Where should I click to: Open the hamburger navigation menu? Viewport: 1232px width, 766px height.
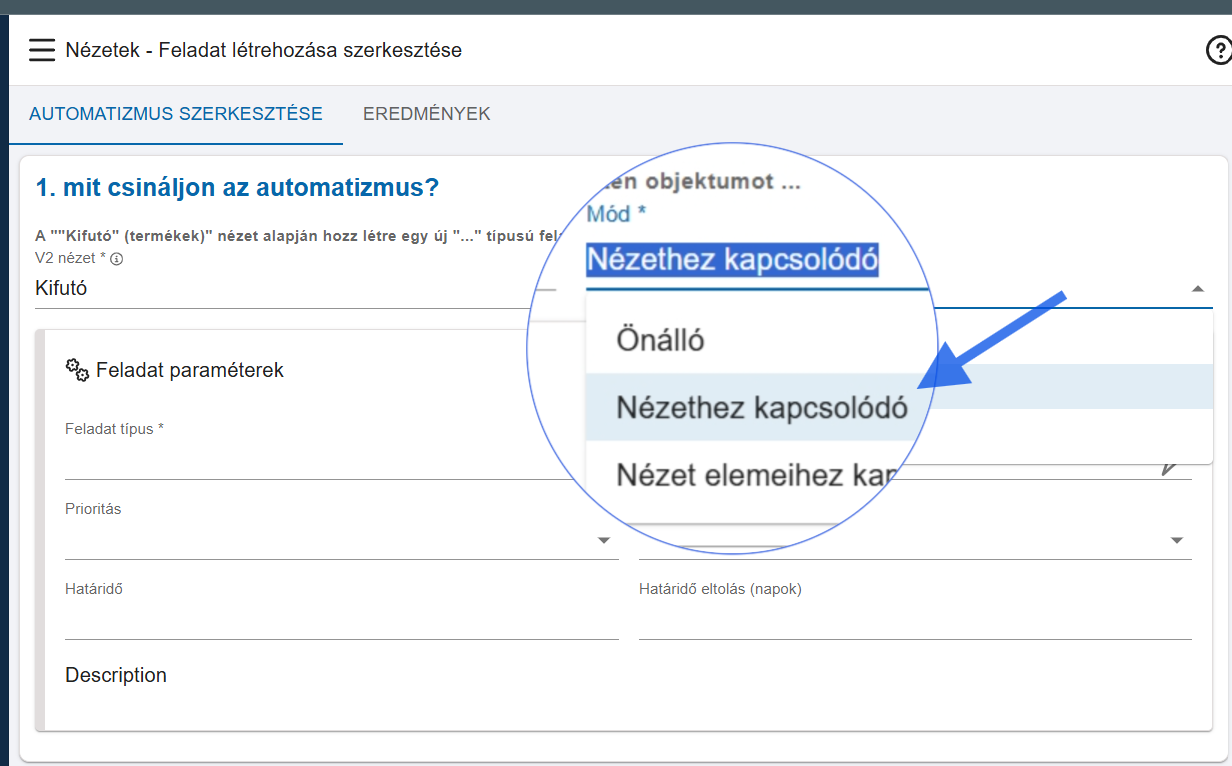(x=42, y=50)
